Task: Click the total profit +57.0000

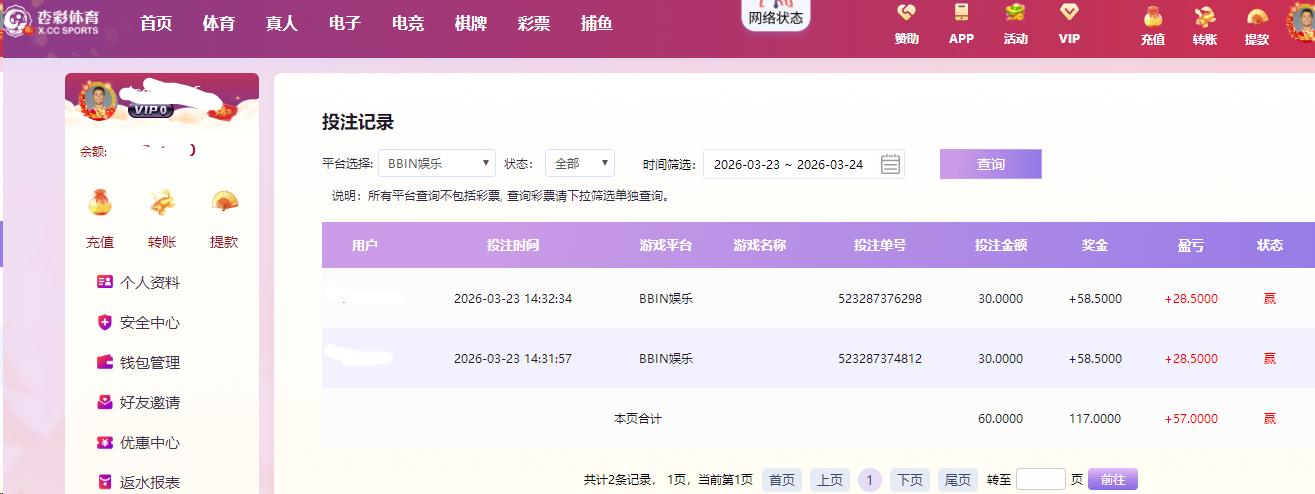Action: (x=1191, y=419)
